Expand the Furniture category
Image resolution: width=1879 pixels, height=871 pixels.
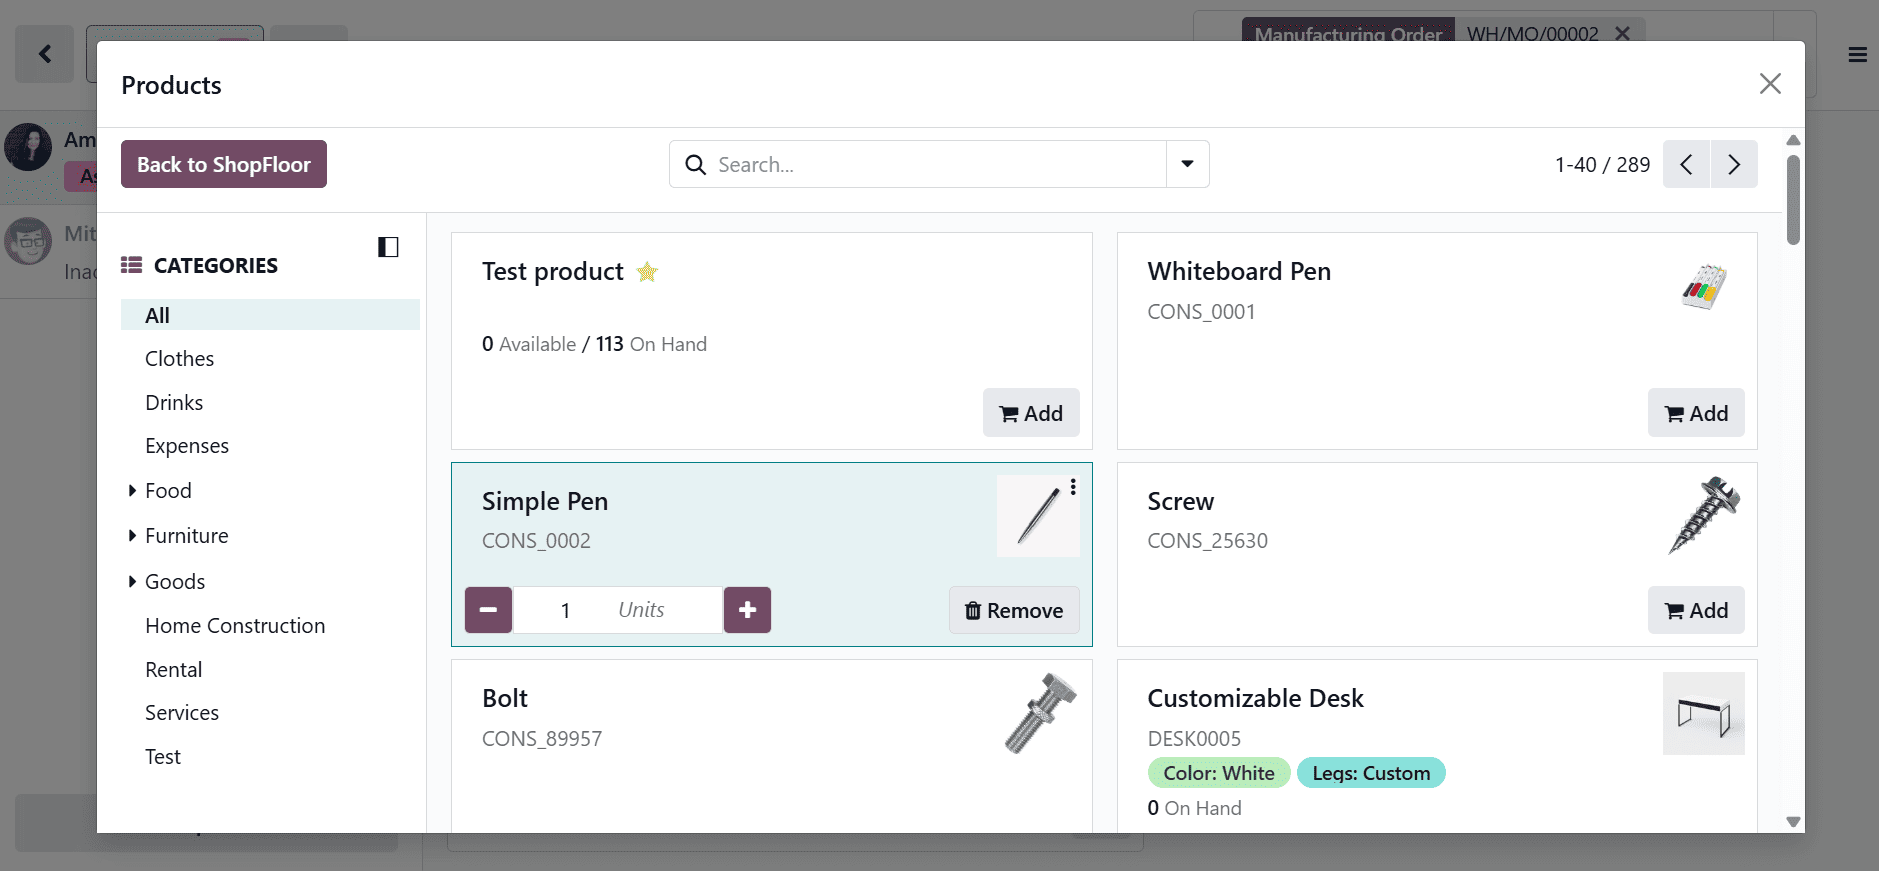click(x=132, y=535)
